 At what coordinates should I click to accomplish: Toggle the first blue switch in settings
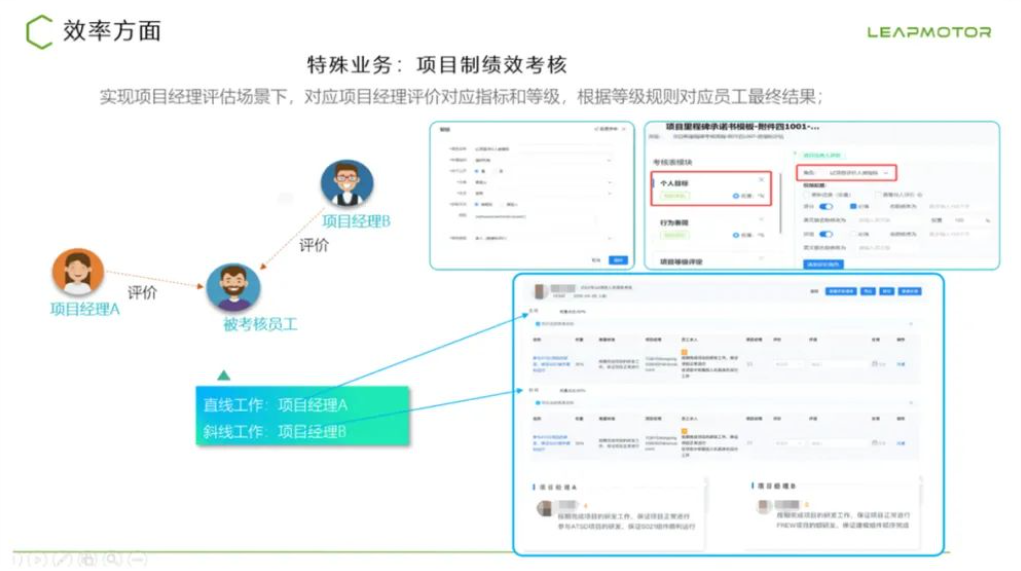[826, 206]
